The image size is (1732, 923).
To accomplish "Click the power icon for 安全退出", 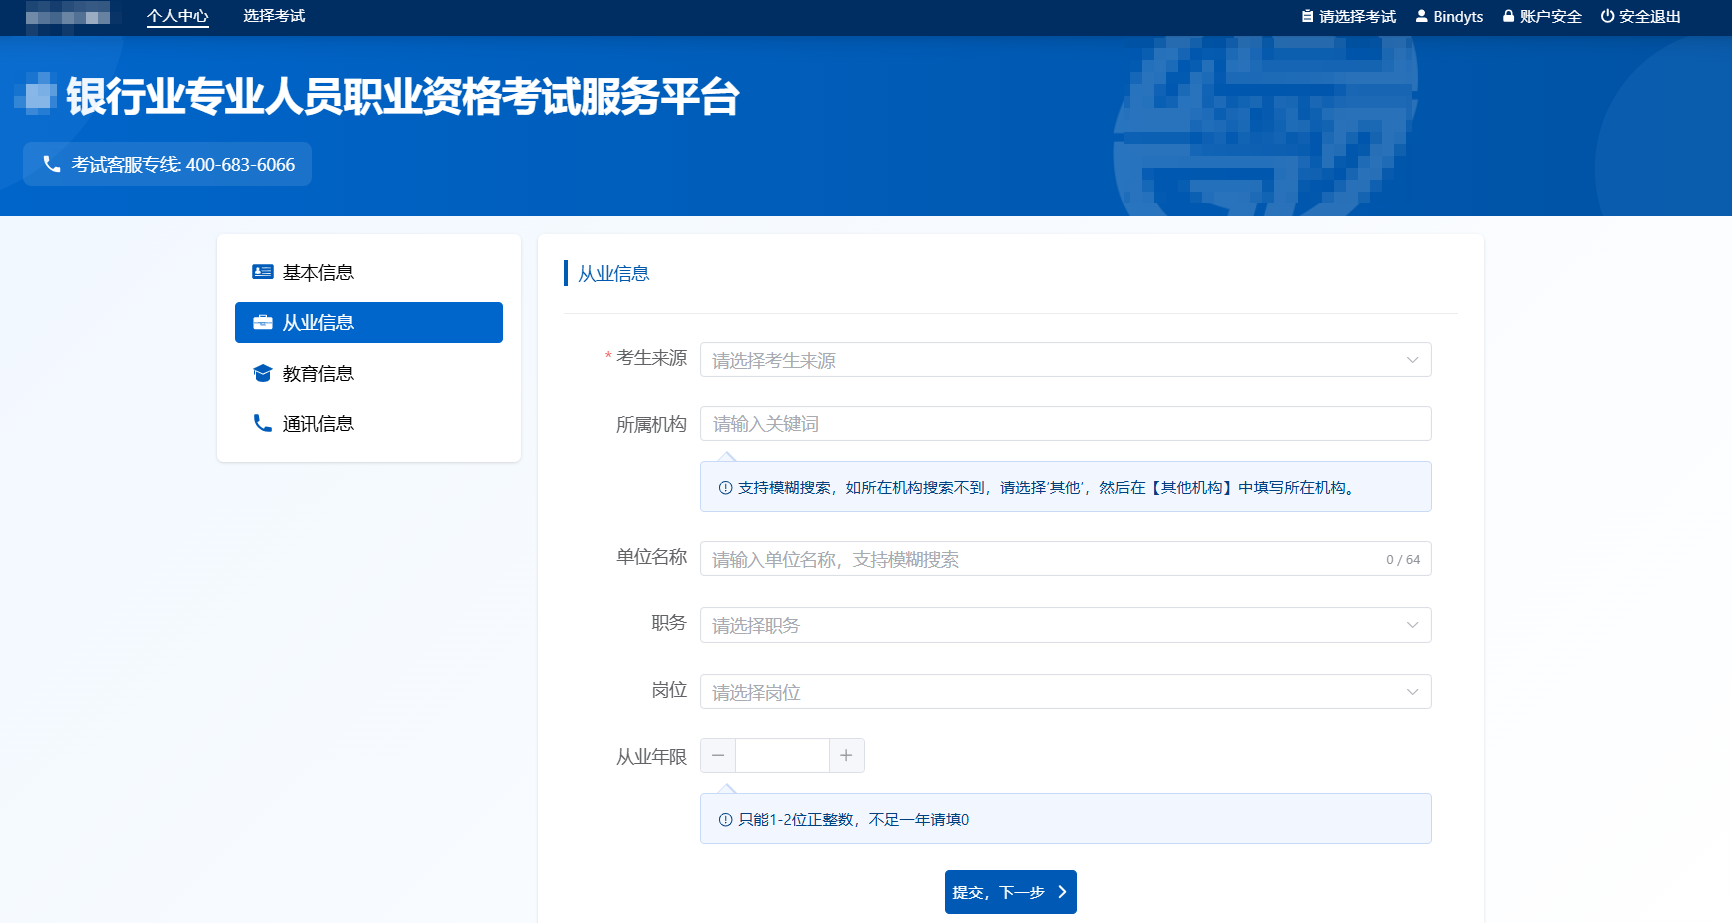I will (x=1607, y=16).
